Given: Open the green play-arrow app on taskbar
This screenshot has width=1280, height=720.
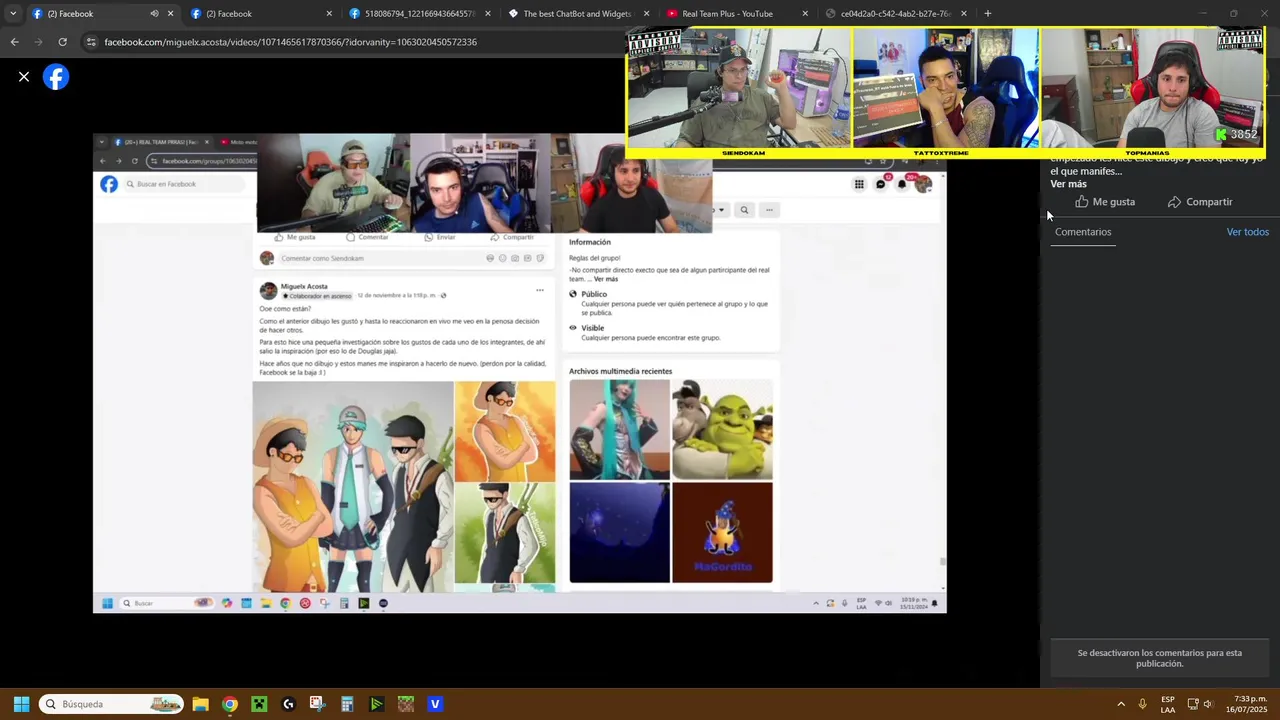Looking at the screenshot, I should [376, 704].
